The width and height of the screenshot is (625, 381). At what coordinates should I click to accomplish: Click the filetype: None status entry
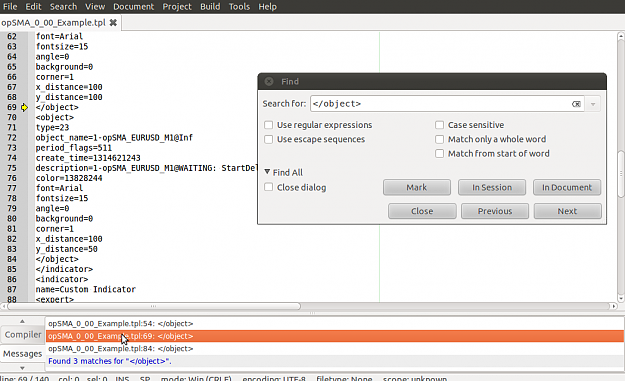click(x=344, y=378)
